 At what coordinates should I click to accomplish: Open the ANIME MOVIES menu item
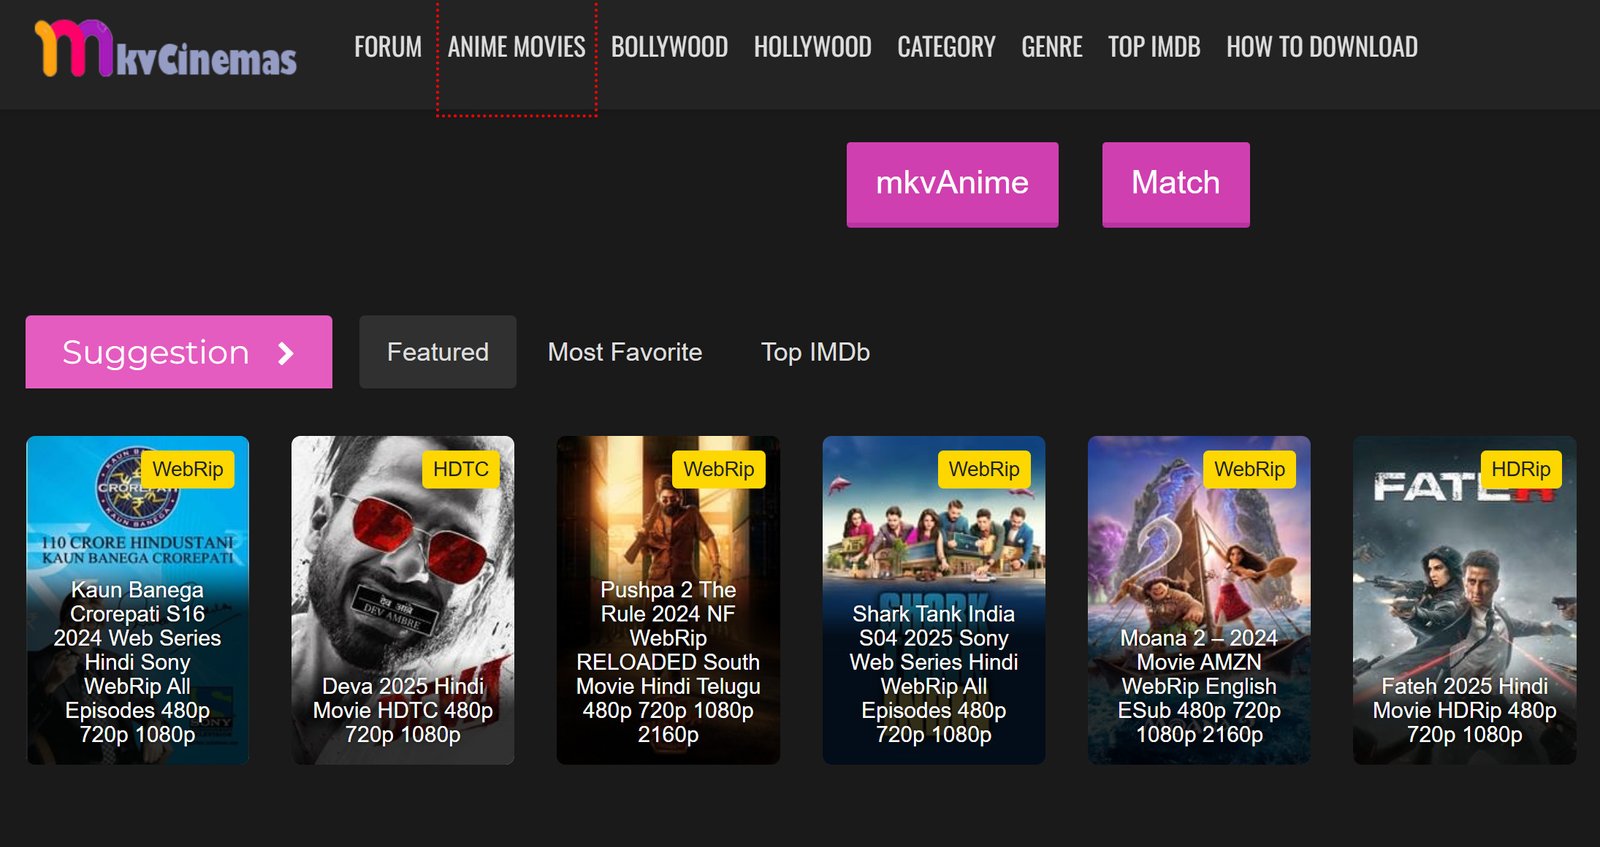(x=516, y=47)
